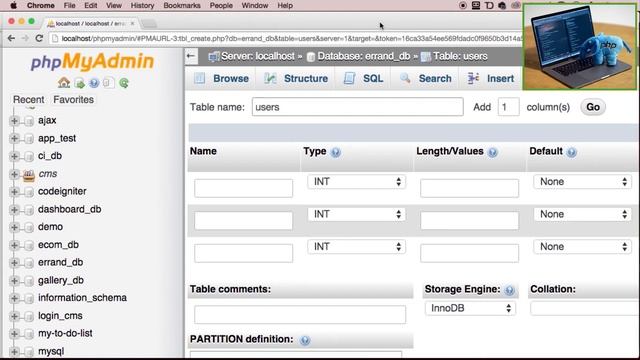Click the Storage Engine help icon
Image resolution: width=640 pixels, height=360 pixels.
509,290
